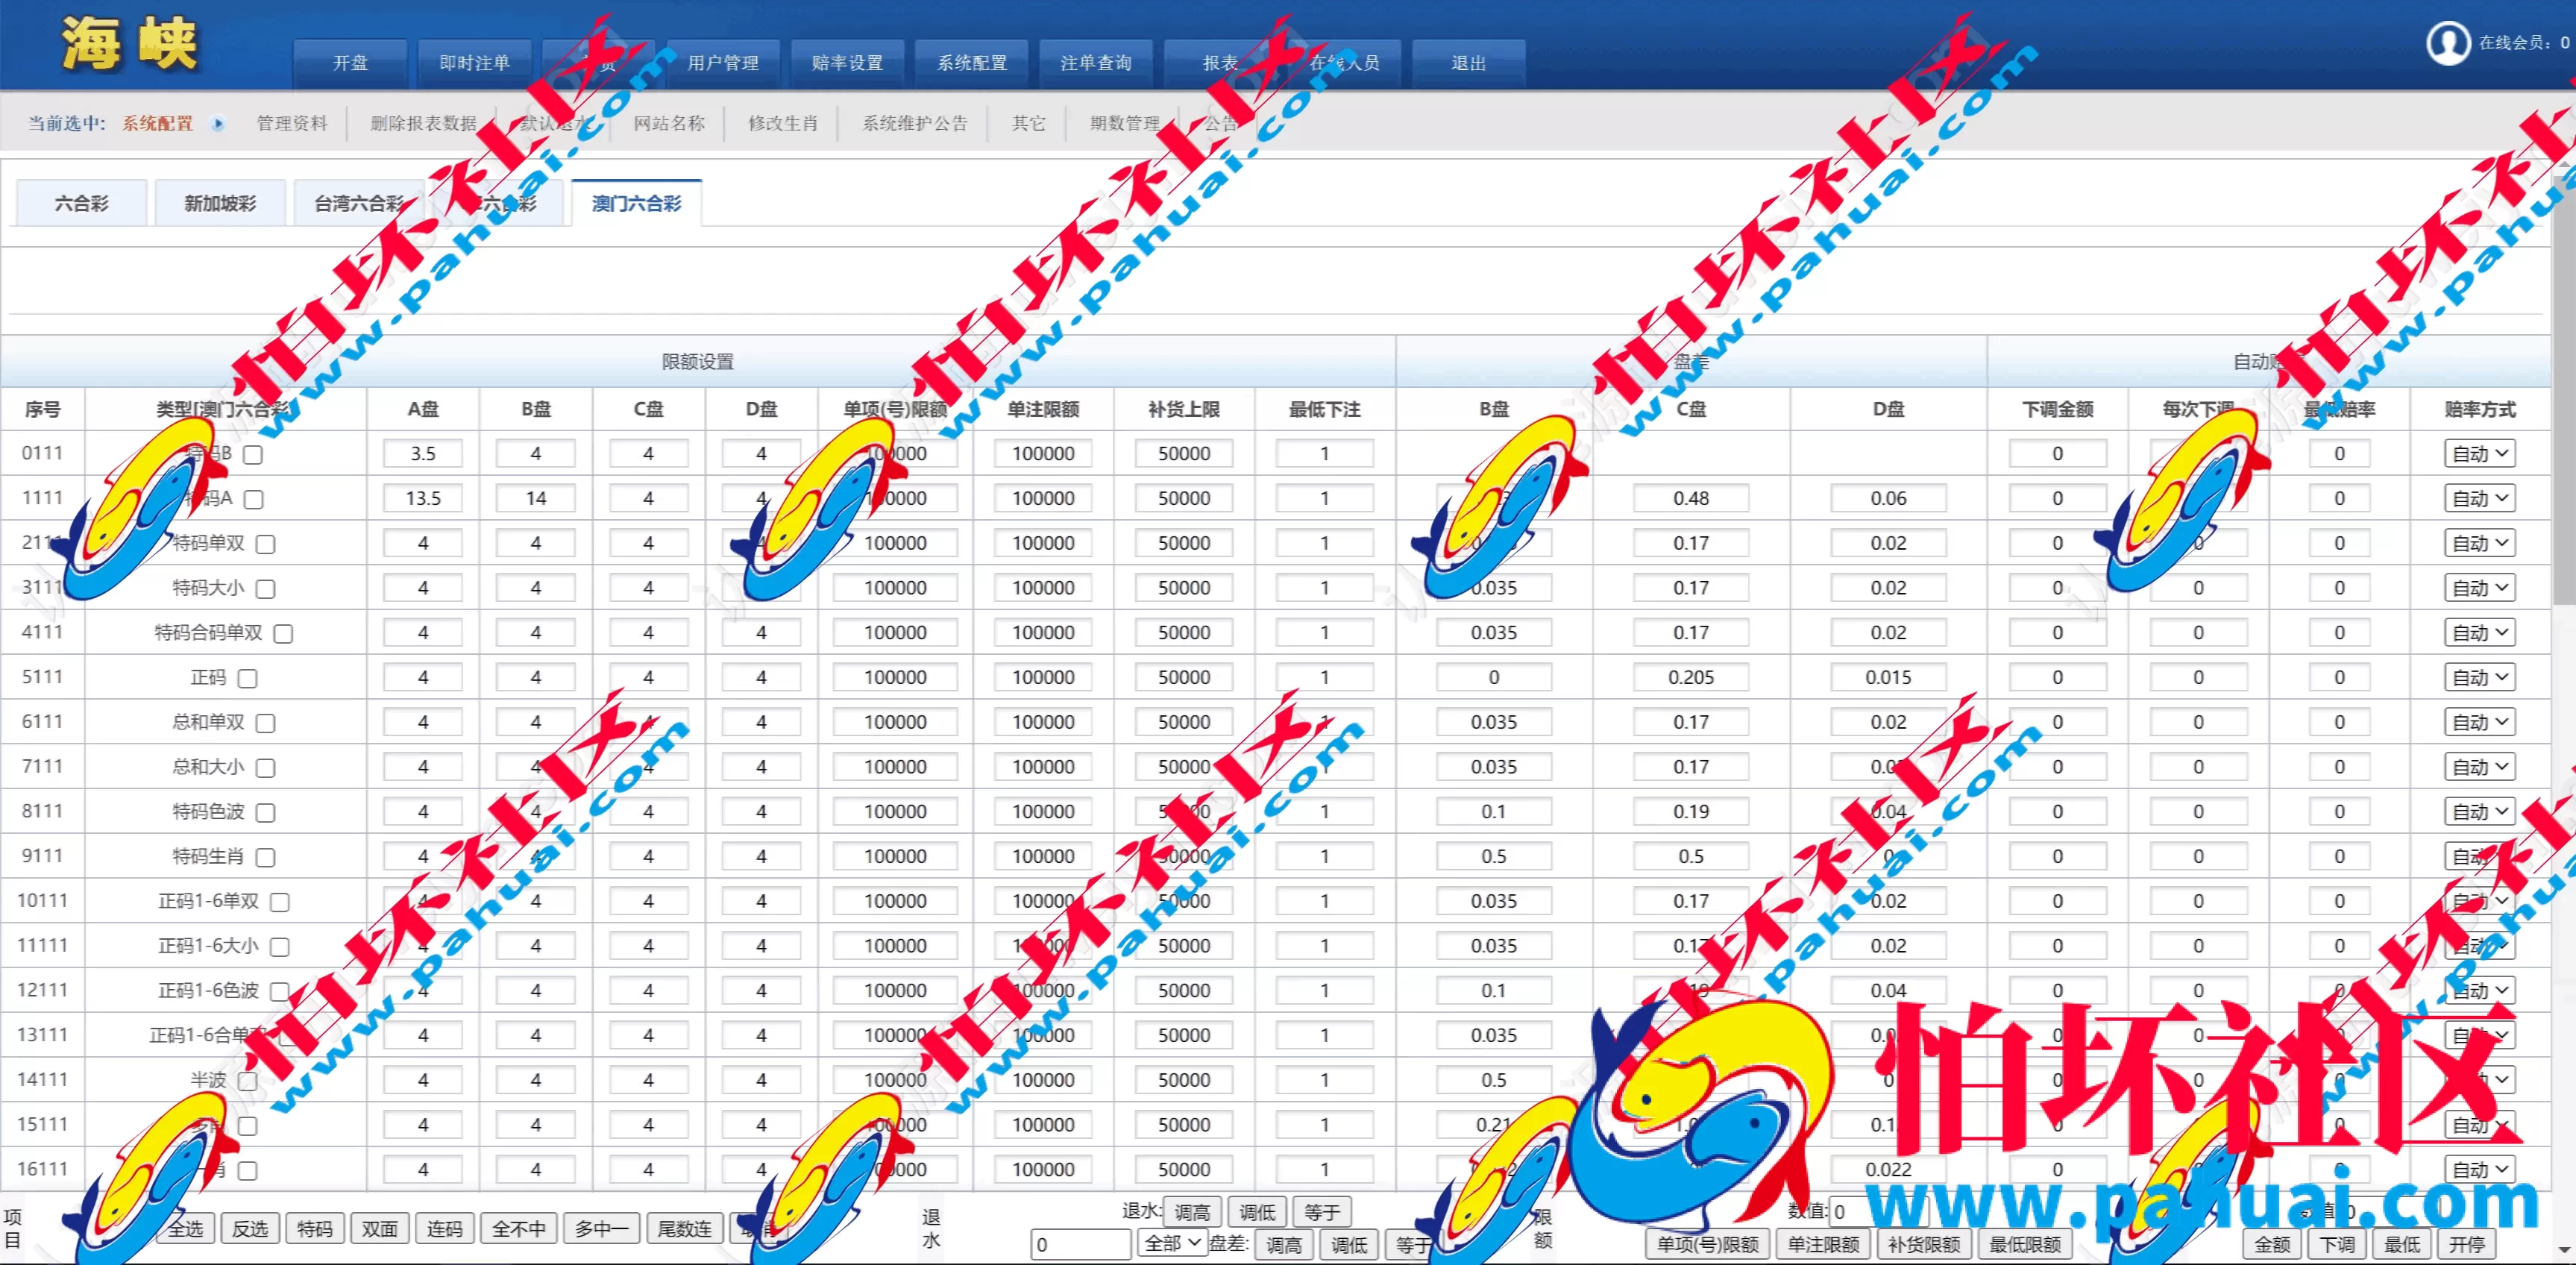
Task: Open the 用户管理 menu
Action: (723, 63)
